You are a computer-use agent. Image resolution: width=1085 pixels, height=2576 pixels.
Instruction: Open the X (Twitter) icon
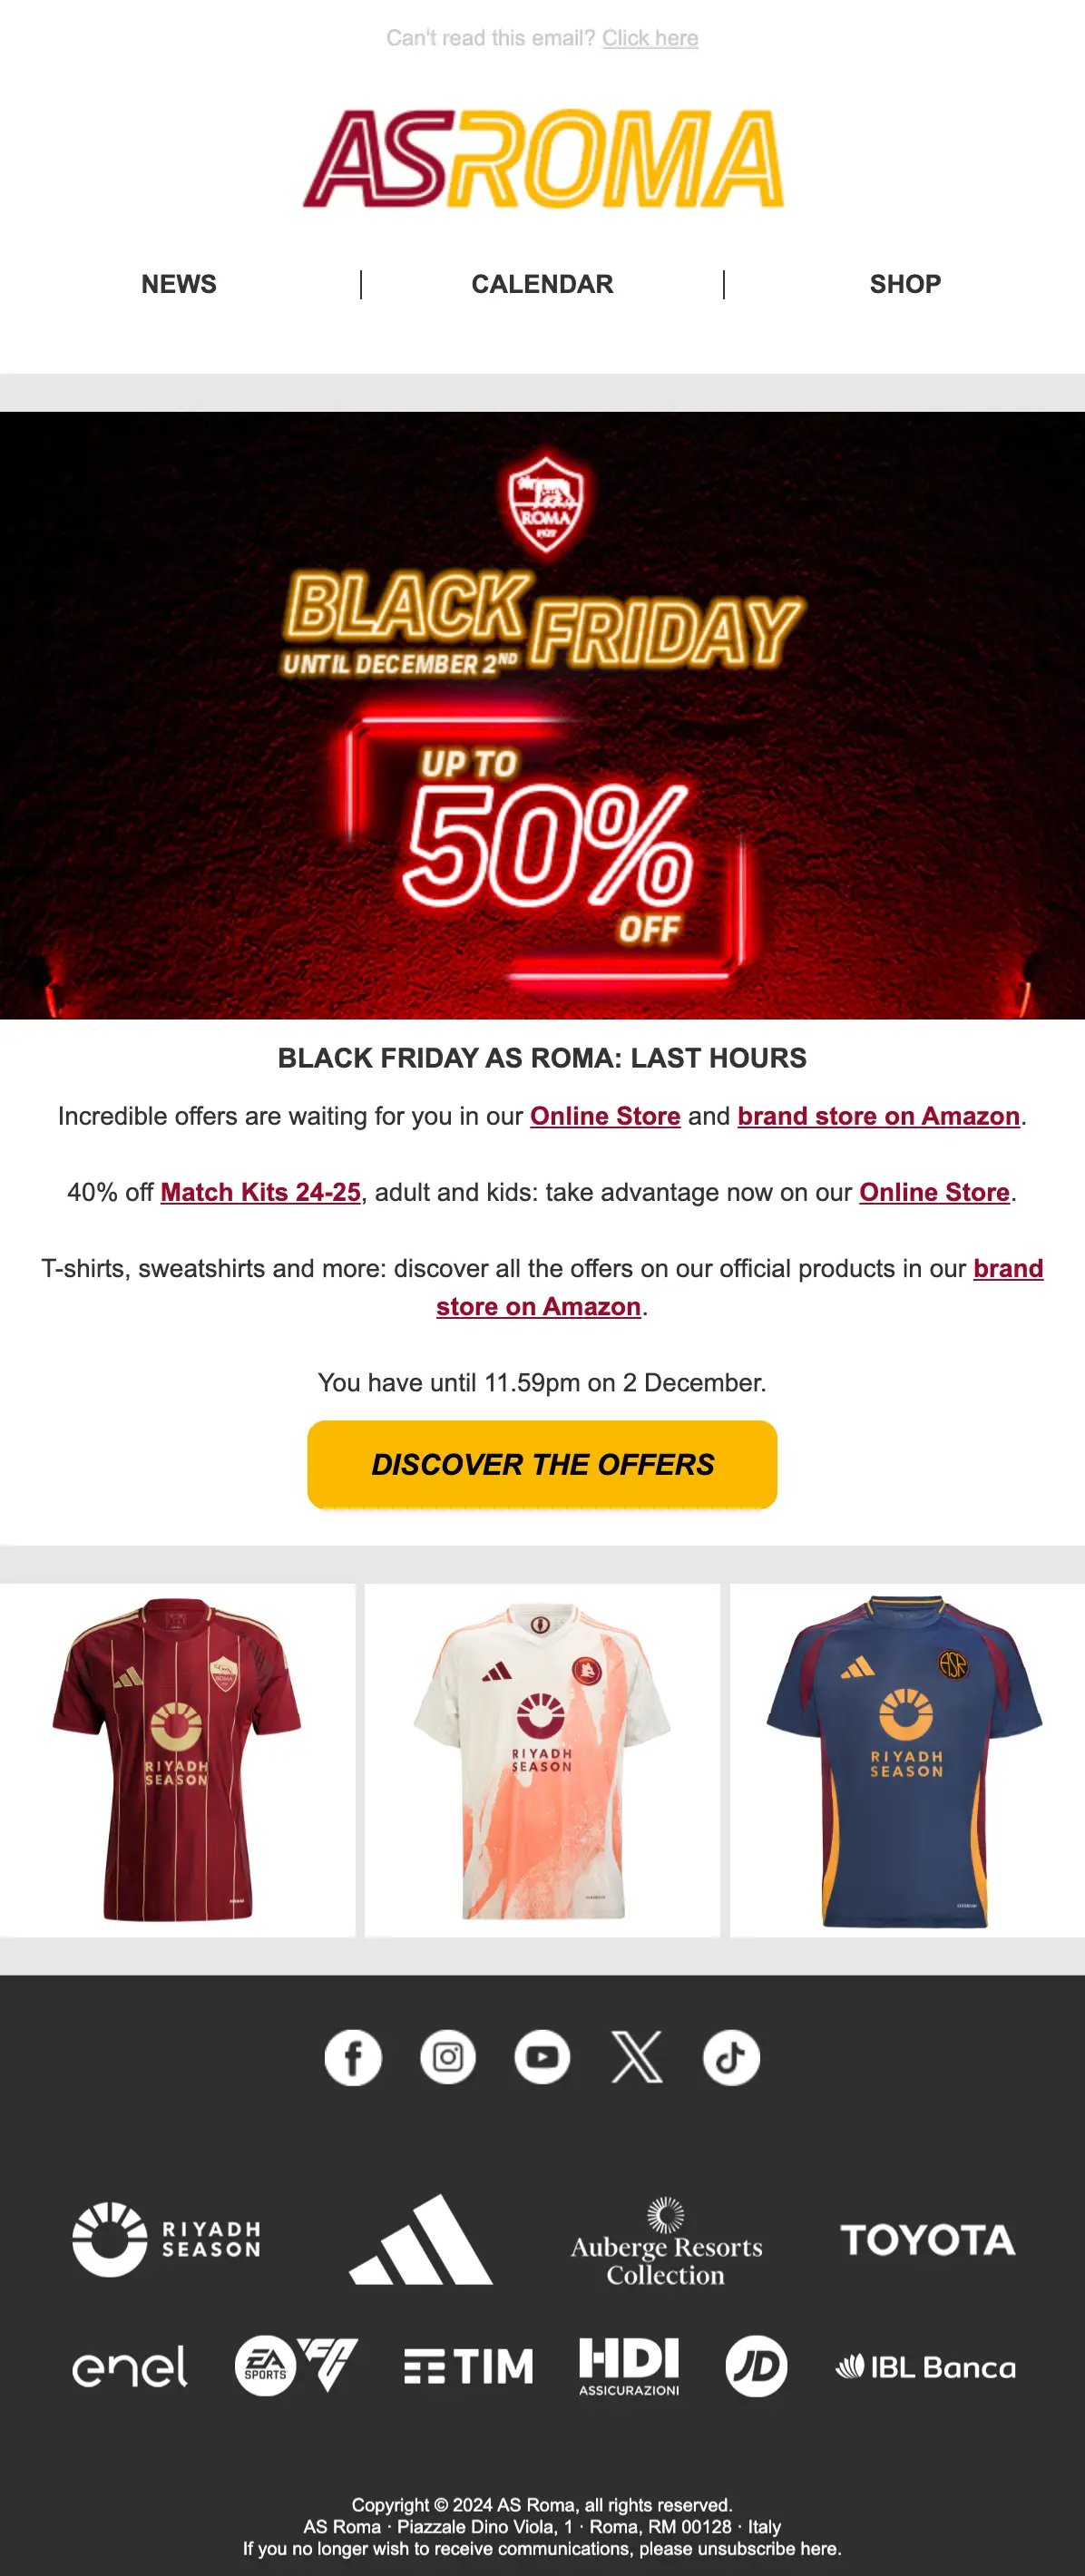(637, 2057)
